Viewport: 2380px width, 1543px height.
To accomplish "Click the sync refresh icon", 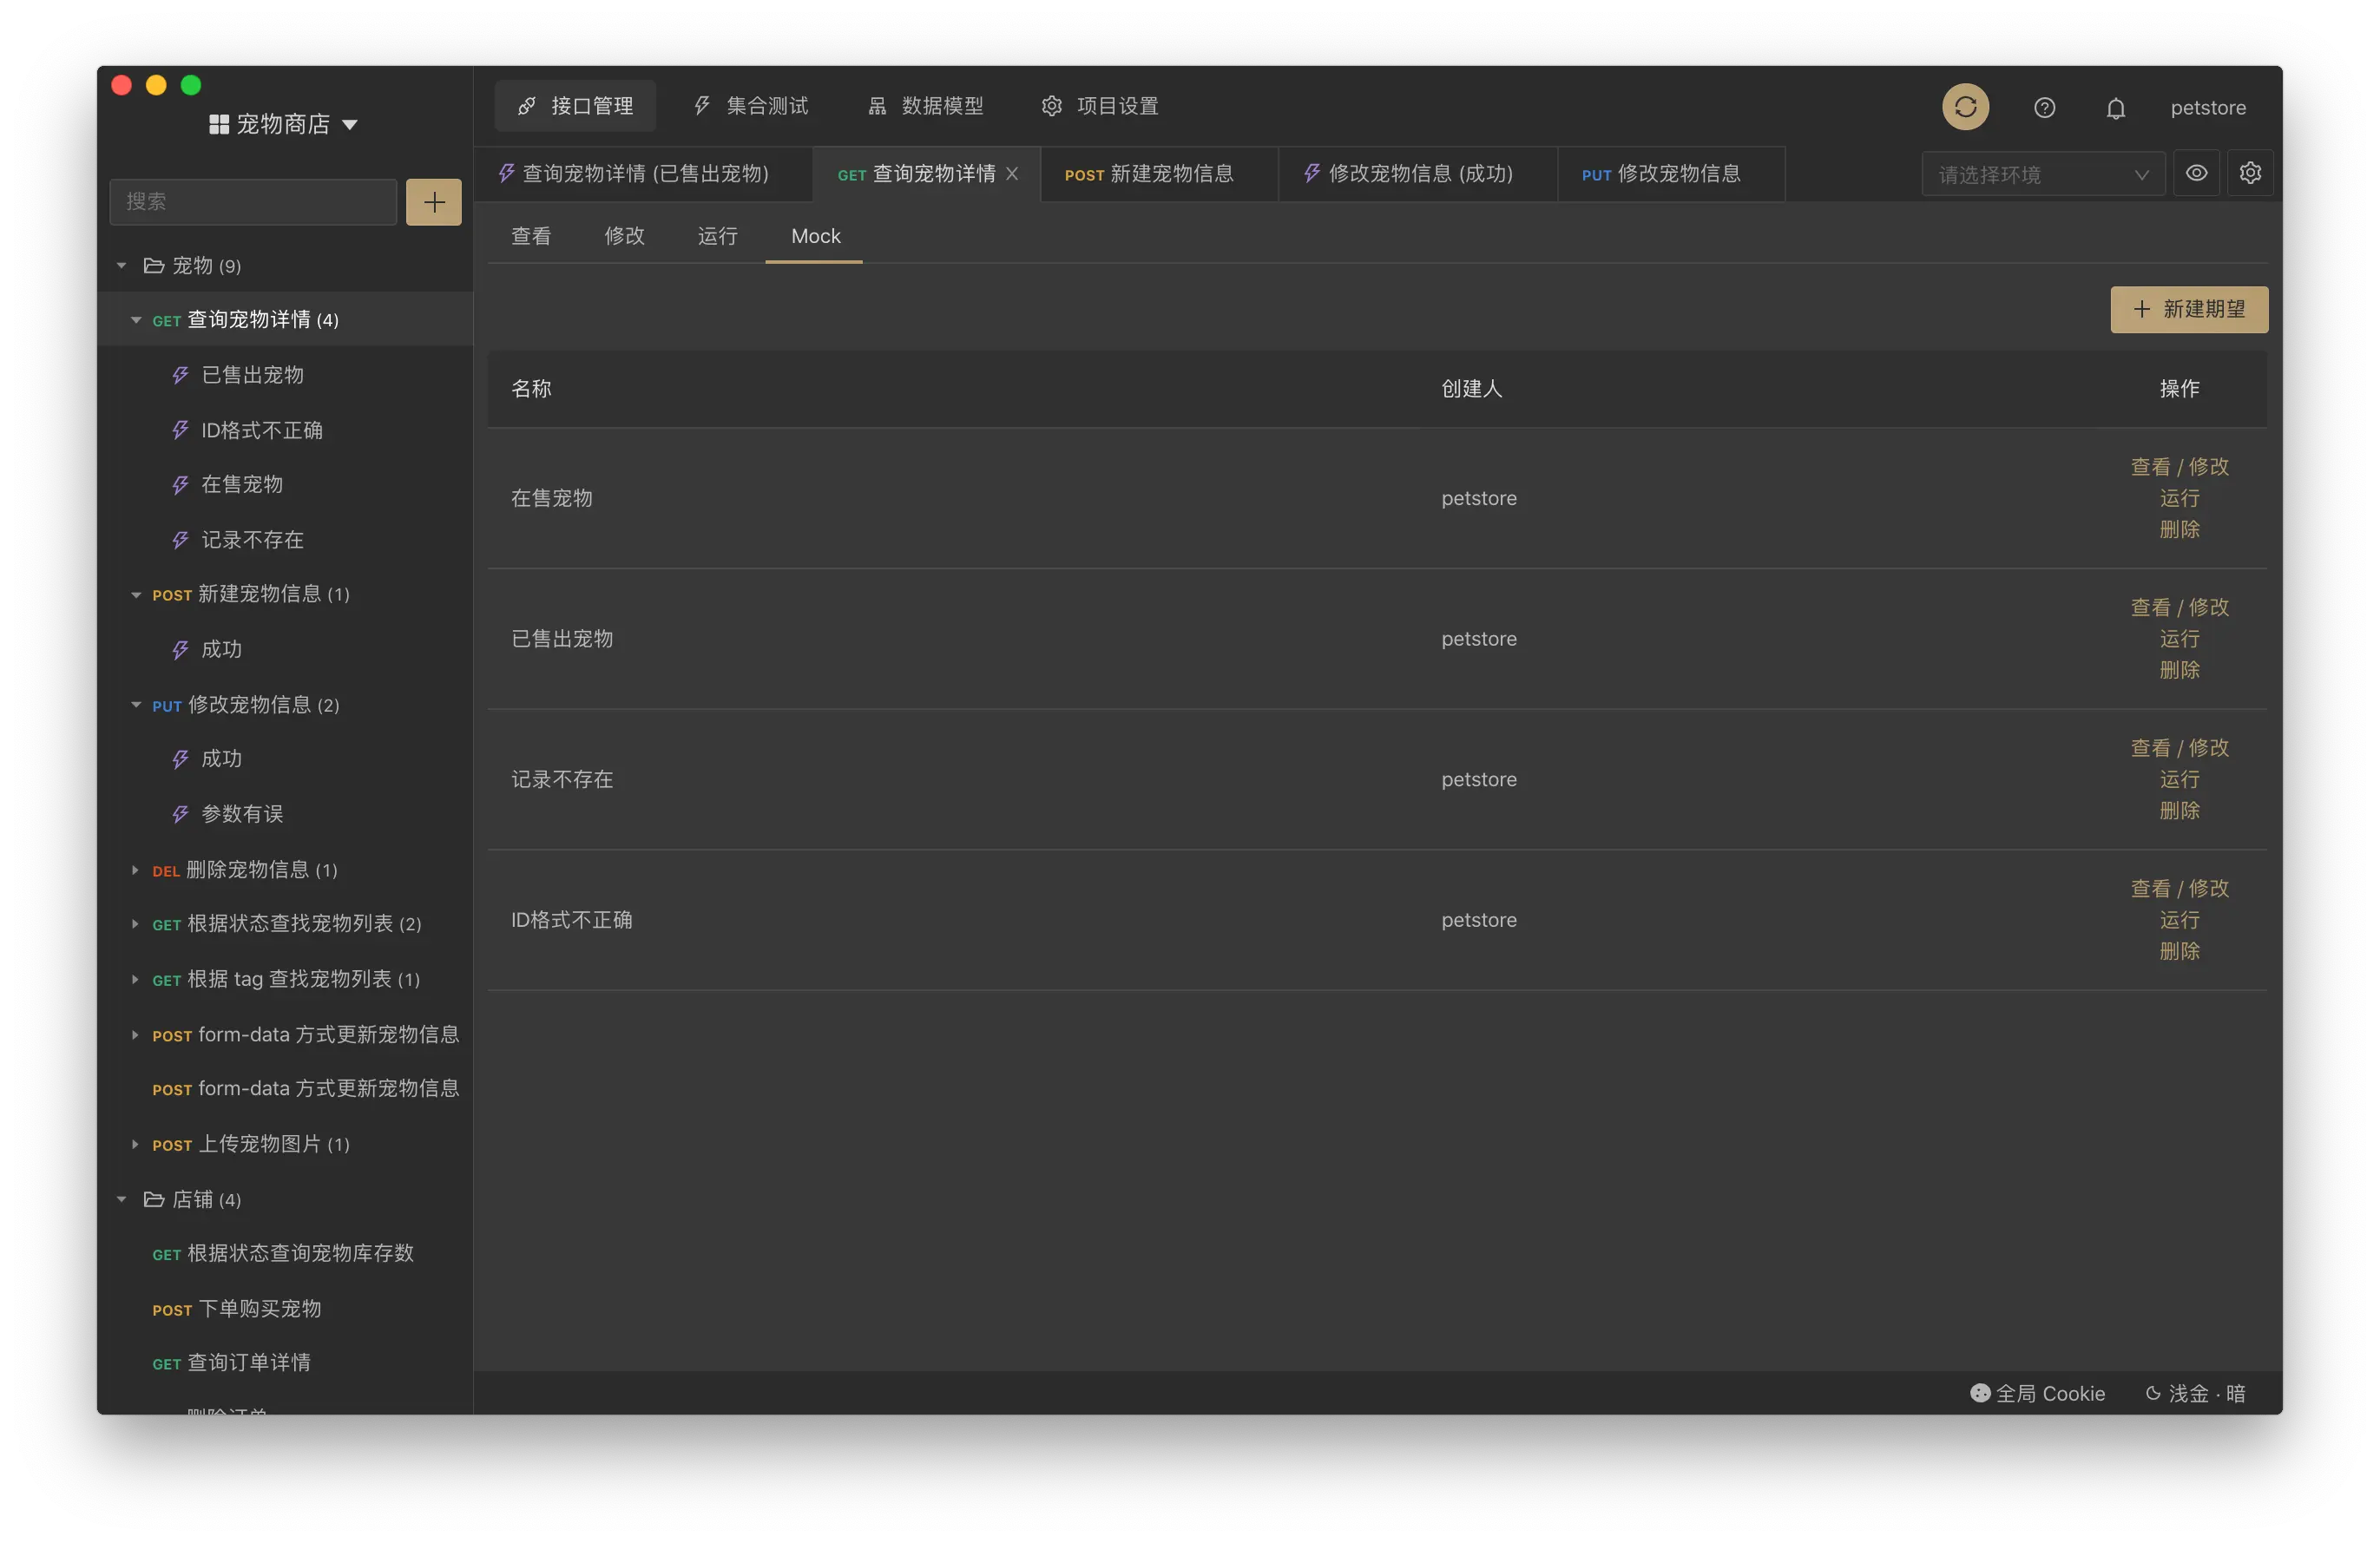I will (x=1965, y=107).
